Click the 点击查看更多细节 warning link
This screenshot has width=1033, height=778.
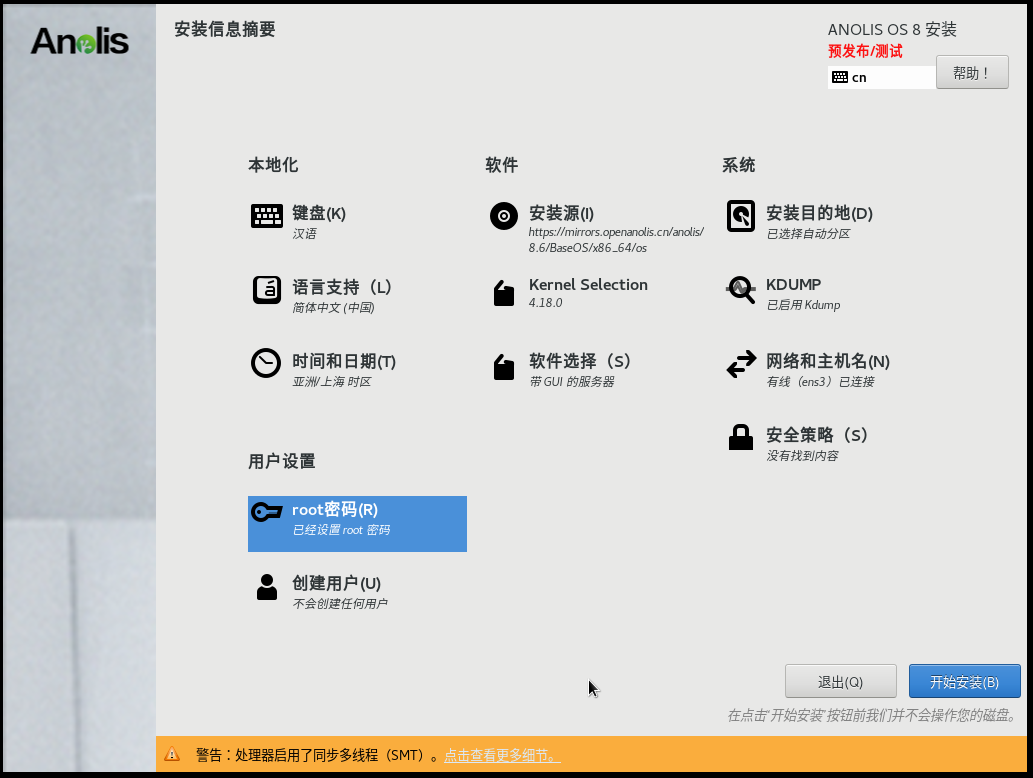(x=502, y=755)
